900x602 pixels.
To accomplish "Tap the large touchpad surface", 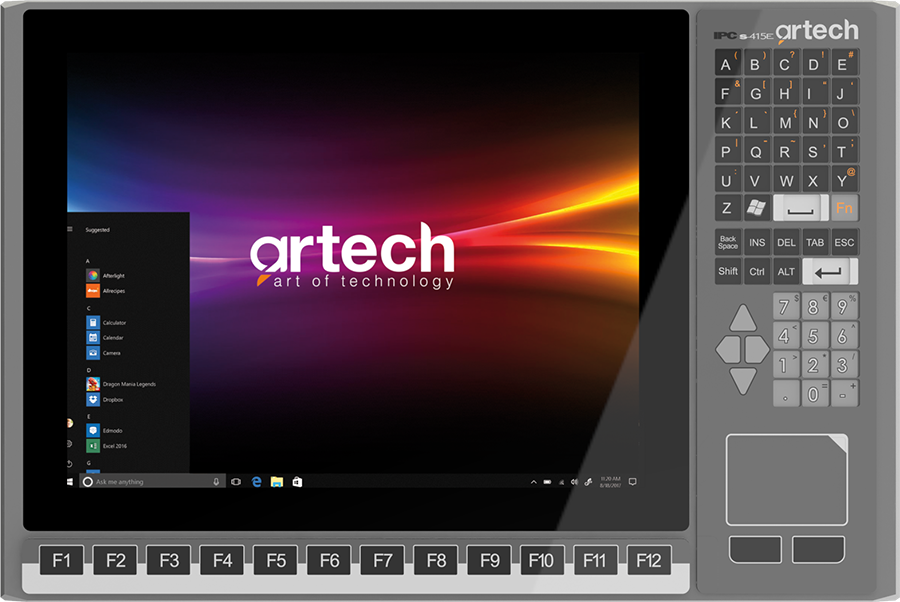I will 787,480.
